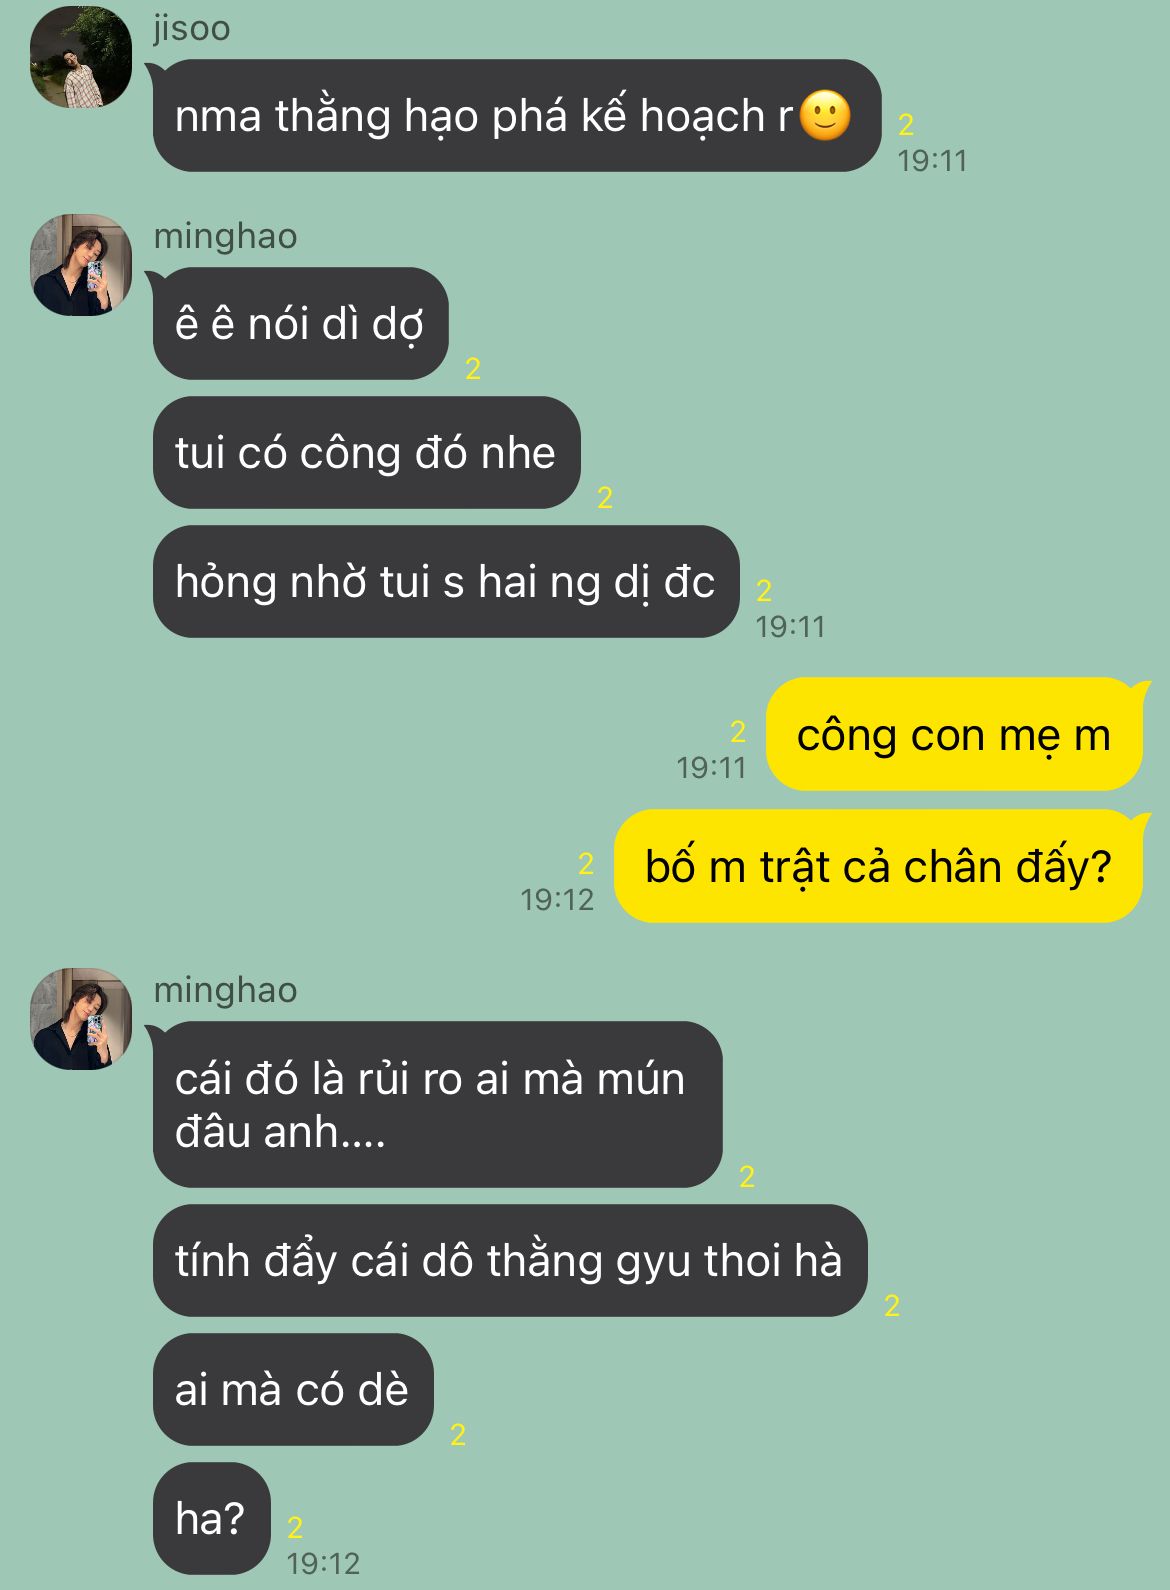Tap the 'hỏng nhờ tui s hai ng dị đc' message
Screen dimensions: 1170x1590
pos(446,582)
